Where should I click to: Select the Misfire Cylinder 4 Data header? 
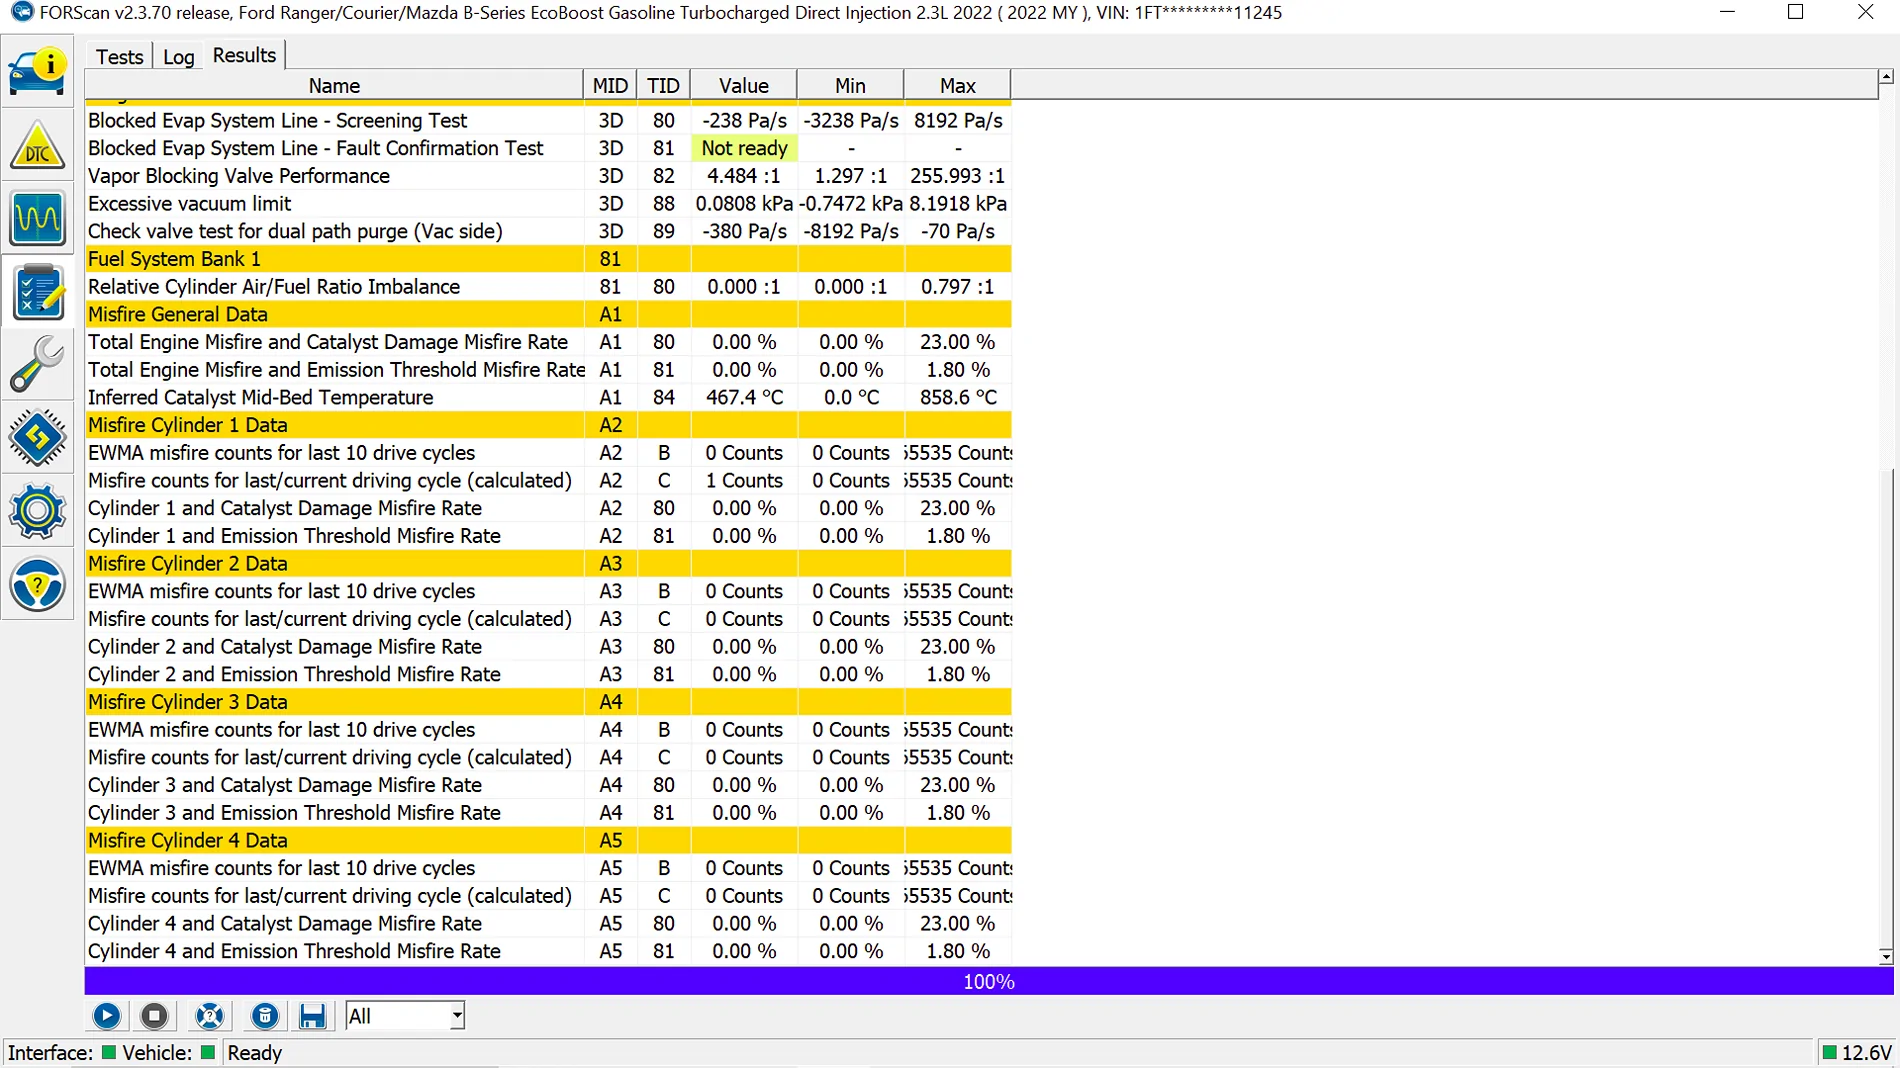coord(548,841)
